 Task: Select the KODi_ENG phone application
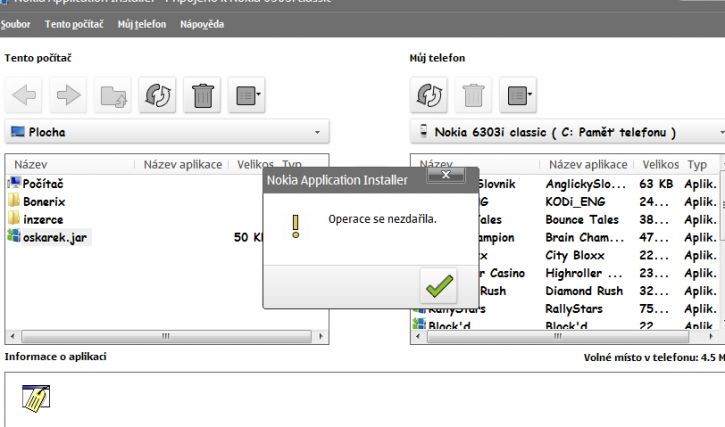[575, 202]
